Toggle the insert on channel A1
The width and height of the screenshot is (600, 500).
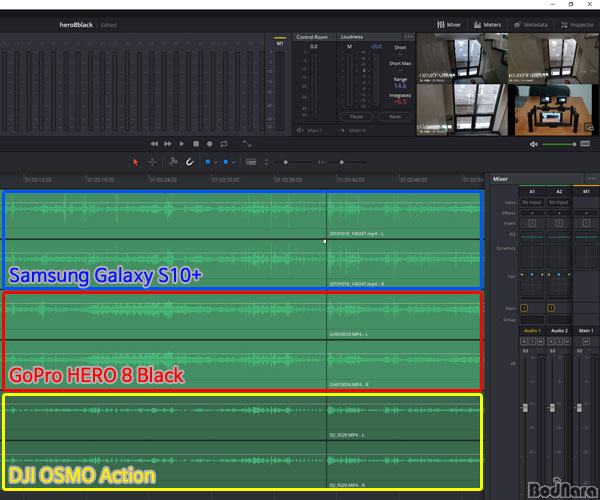click(532, 223)
